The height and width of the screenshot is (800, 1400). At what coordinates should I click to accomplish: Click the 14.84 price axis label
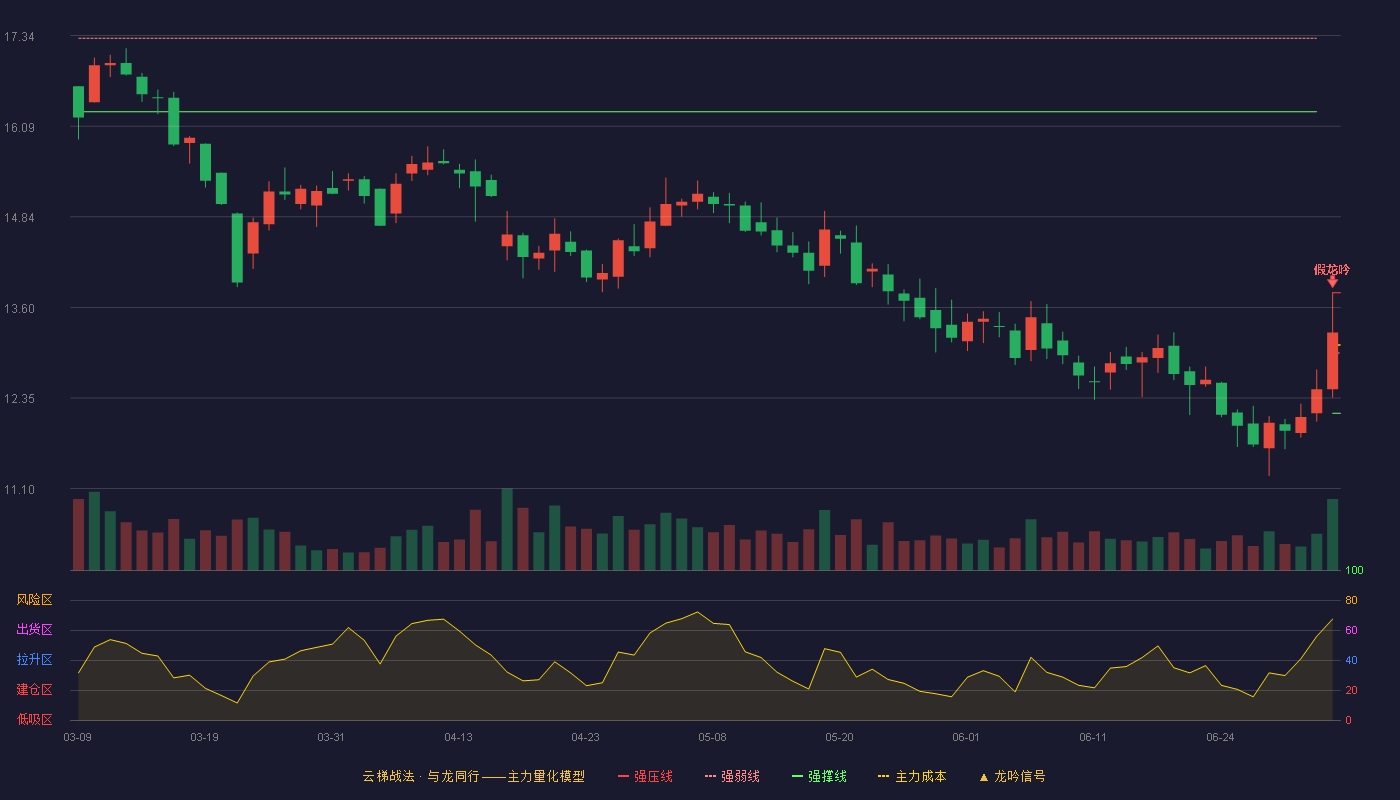click(x=19, y=217)
